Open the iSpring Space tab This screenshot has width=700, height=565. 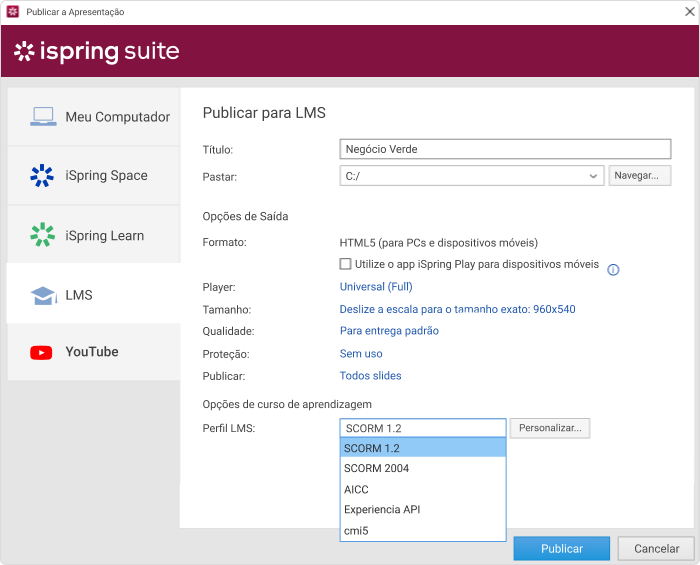[x=94, y=175]
